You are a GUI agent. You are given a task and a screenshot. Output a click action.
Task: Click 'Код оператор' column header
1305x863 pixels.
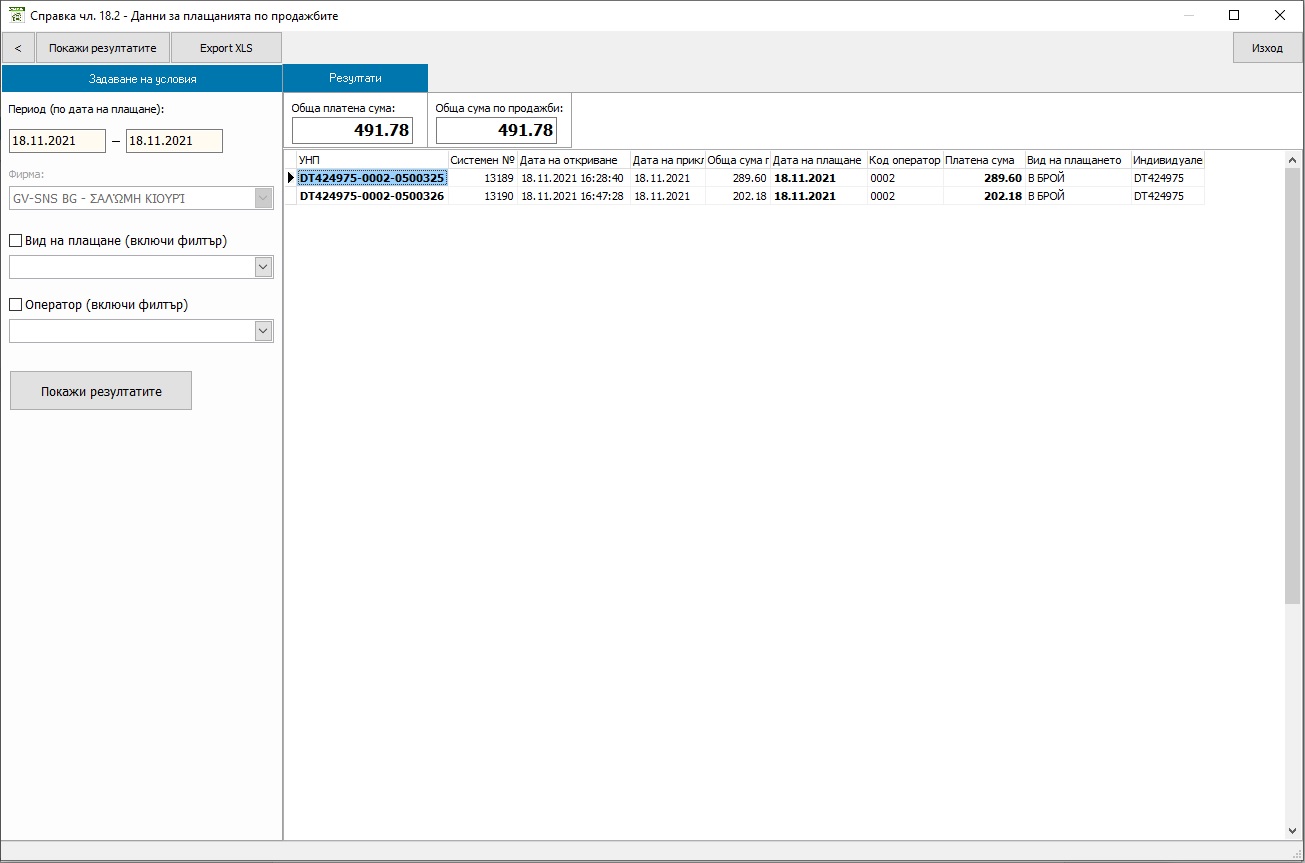(905, 160)
